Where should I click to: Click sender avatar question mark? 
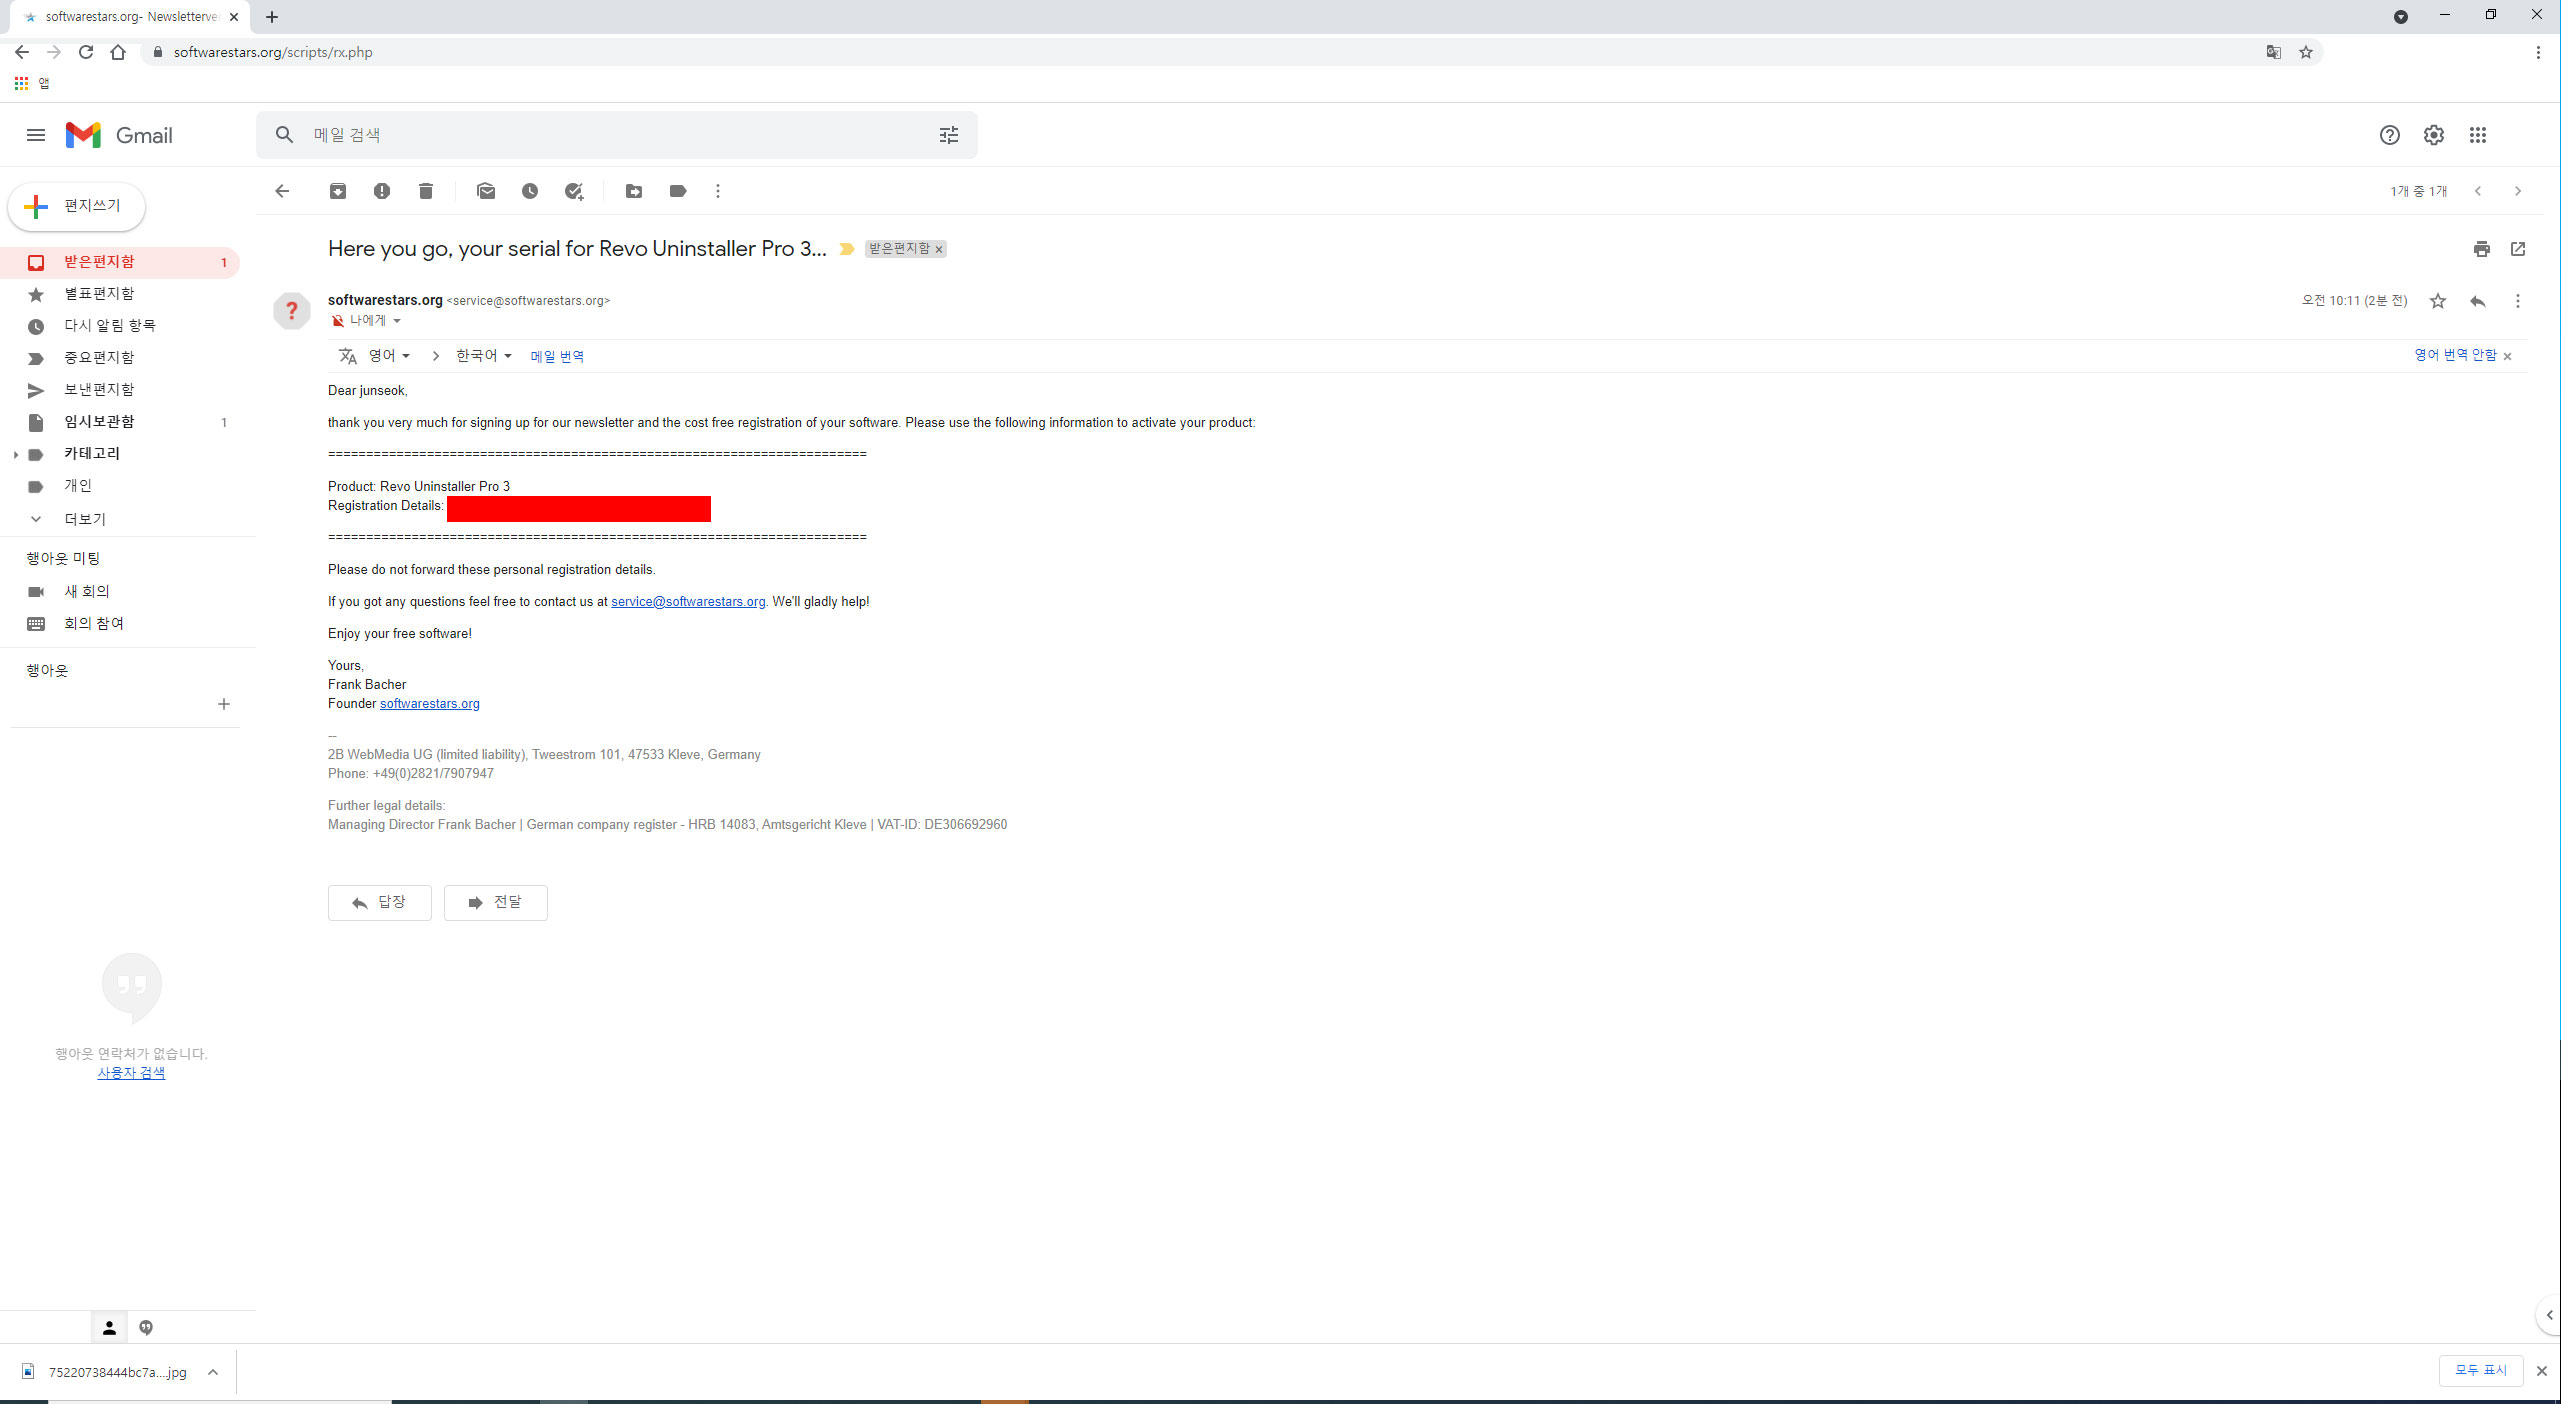tap(292, 310)
